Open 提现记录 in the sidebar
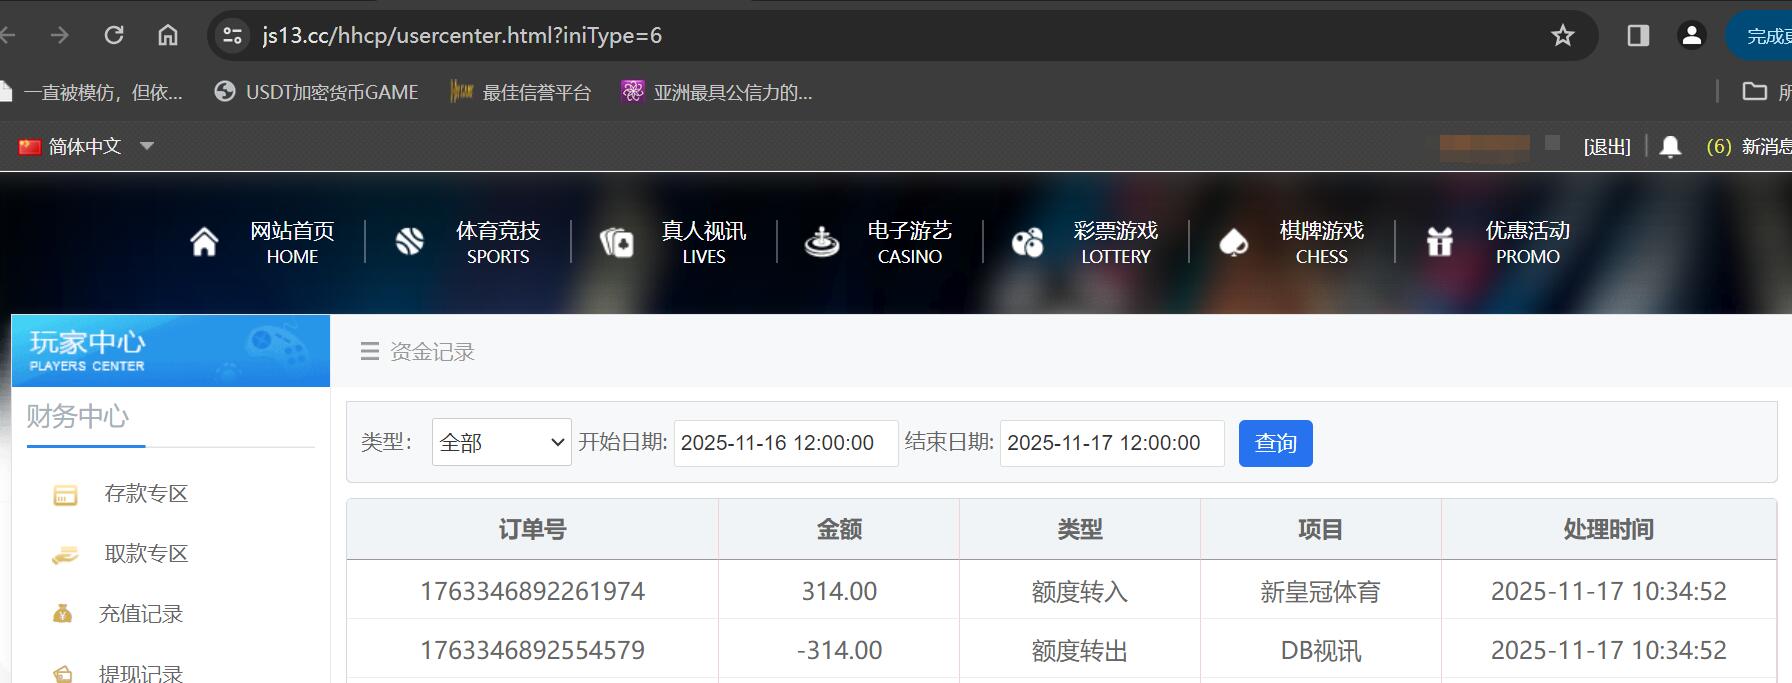Image resolution: width=1792 pixels, height=683 pixels. 141,673
